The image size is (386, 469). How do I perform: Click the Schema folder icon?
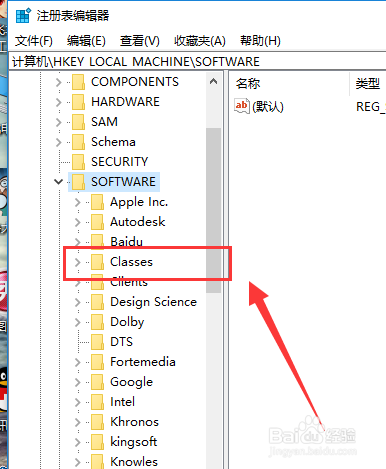click(x=78, y=142)
